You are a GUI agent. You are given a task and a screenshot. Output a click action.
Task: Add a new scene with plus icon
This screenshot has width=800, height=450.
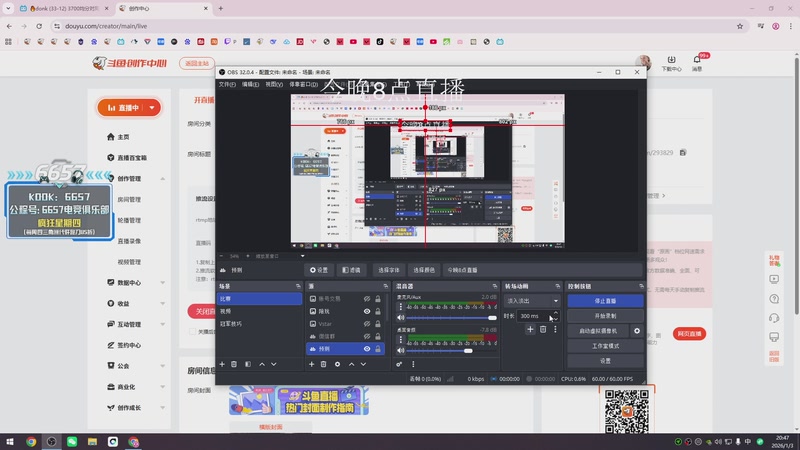click(x=222, y=364)
